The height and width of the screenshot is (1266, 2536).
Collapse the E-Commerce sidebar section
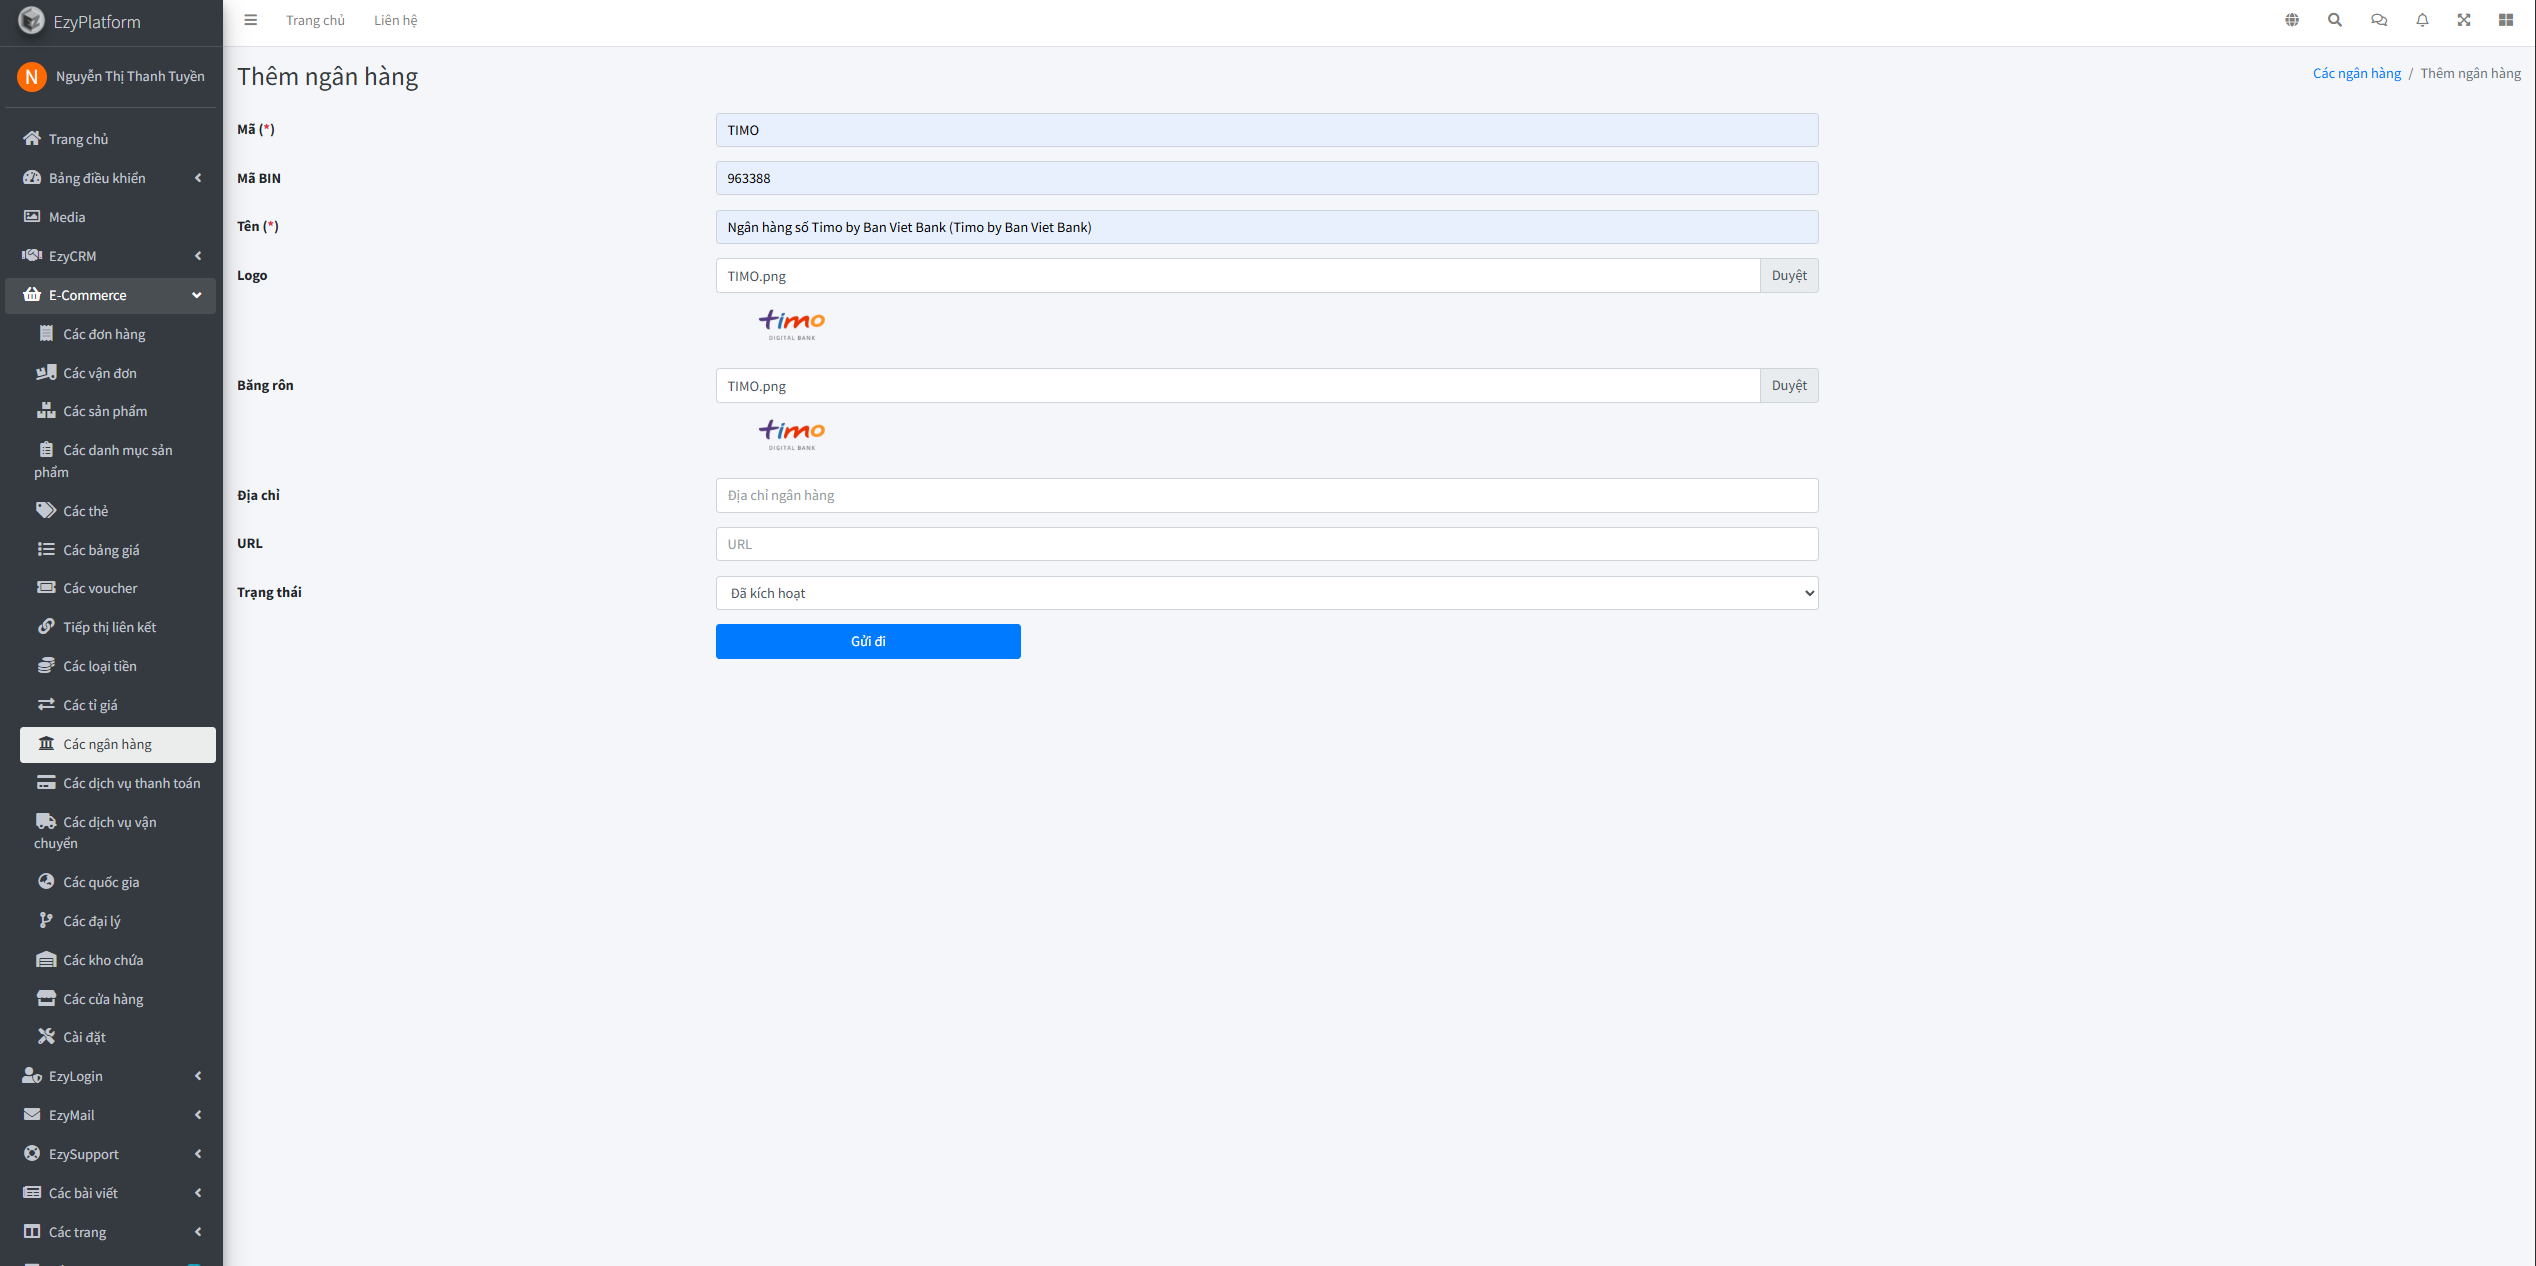pyautogui.click(x=111, y=295)
